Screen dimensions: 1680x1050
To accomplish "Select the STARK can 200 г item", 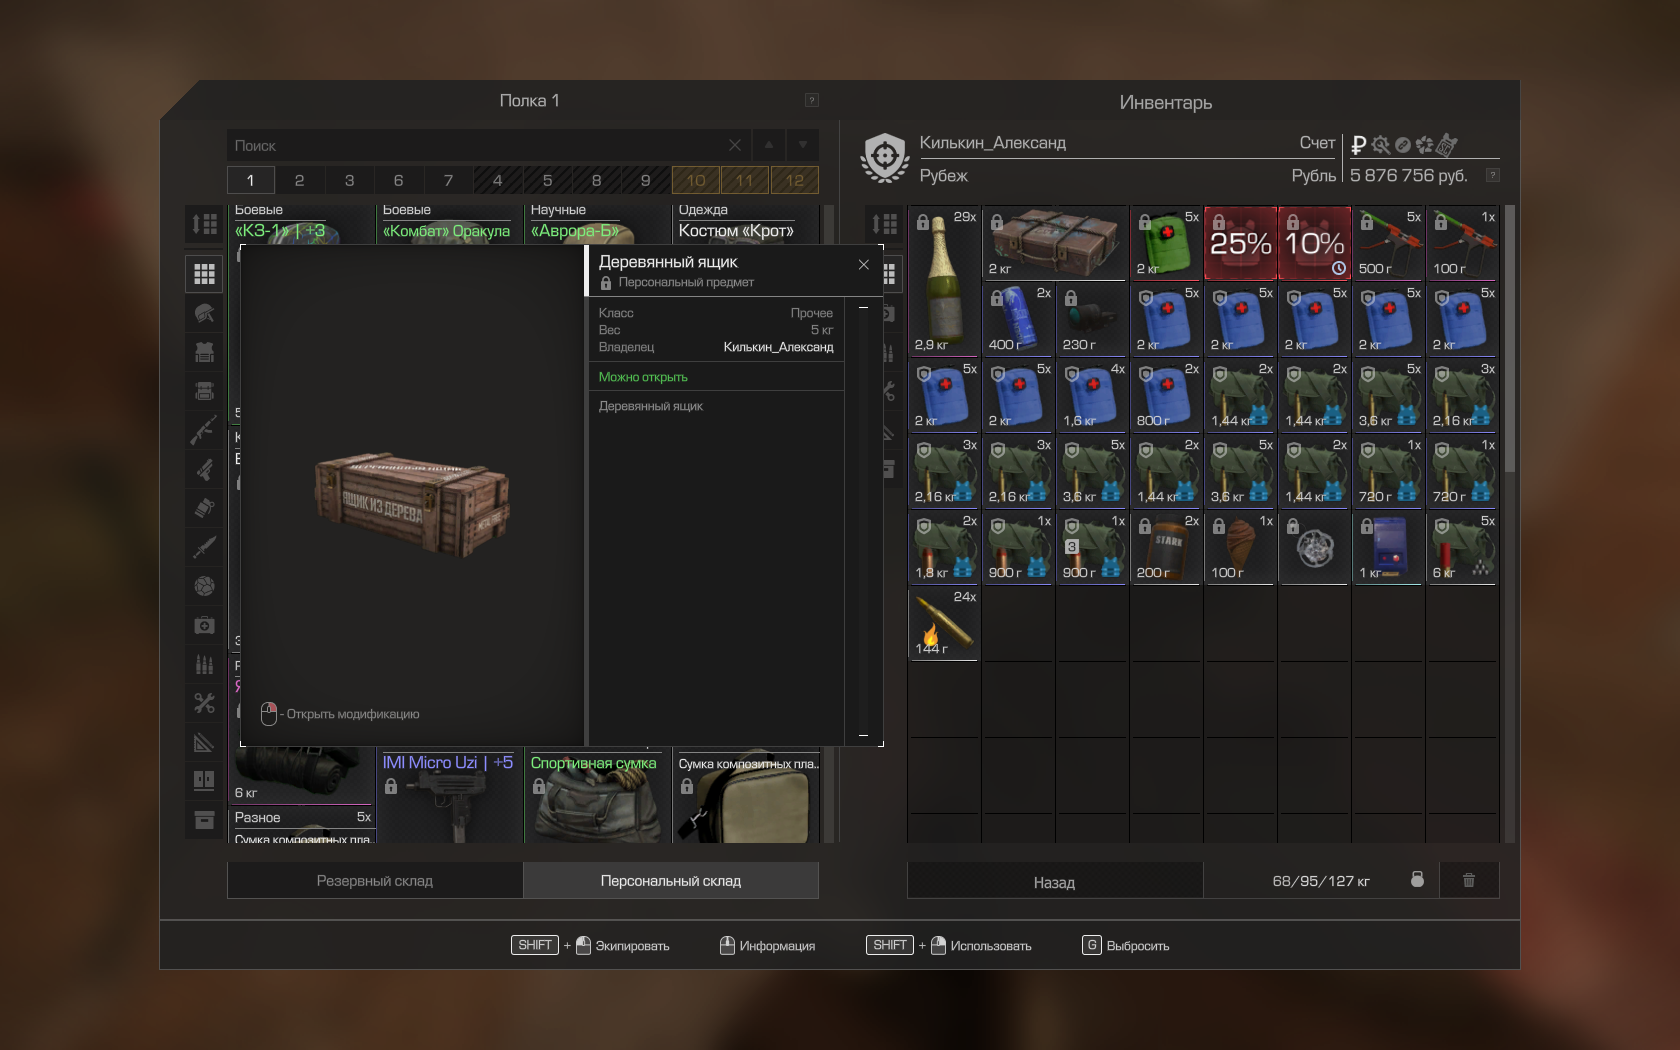I will click(1166, 547).
